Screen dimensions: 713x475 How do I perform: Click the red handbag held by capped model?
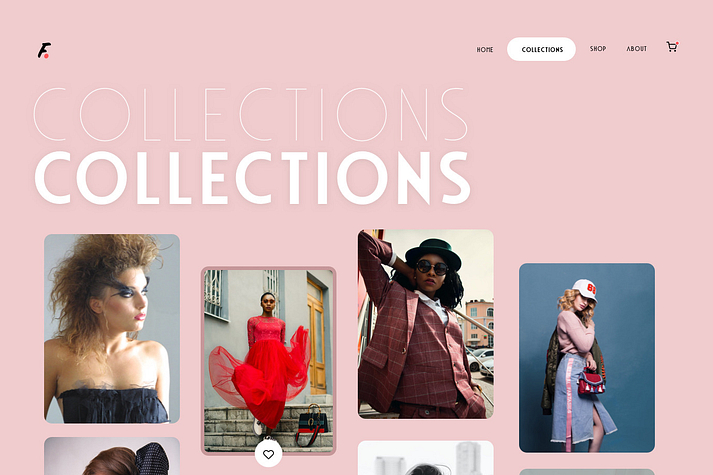click(591, 381)
